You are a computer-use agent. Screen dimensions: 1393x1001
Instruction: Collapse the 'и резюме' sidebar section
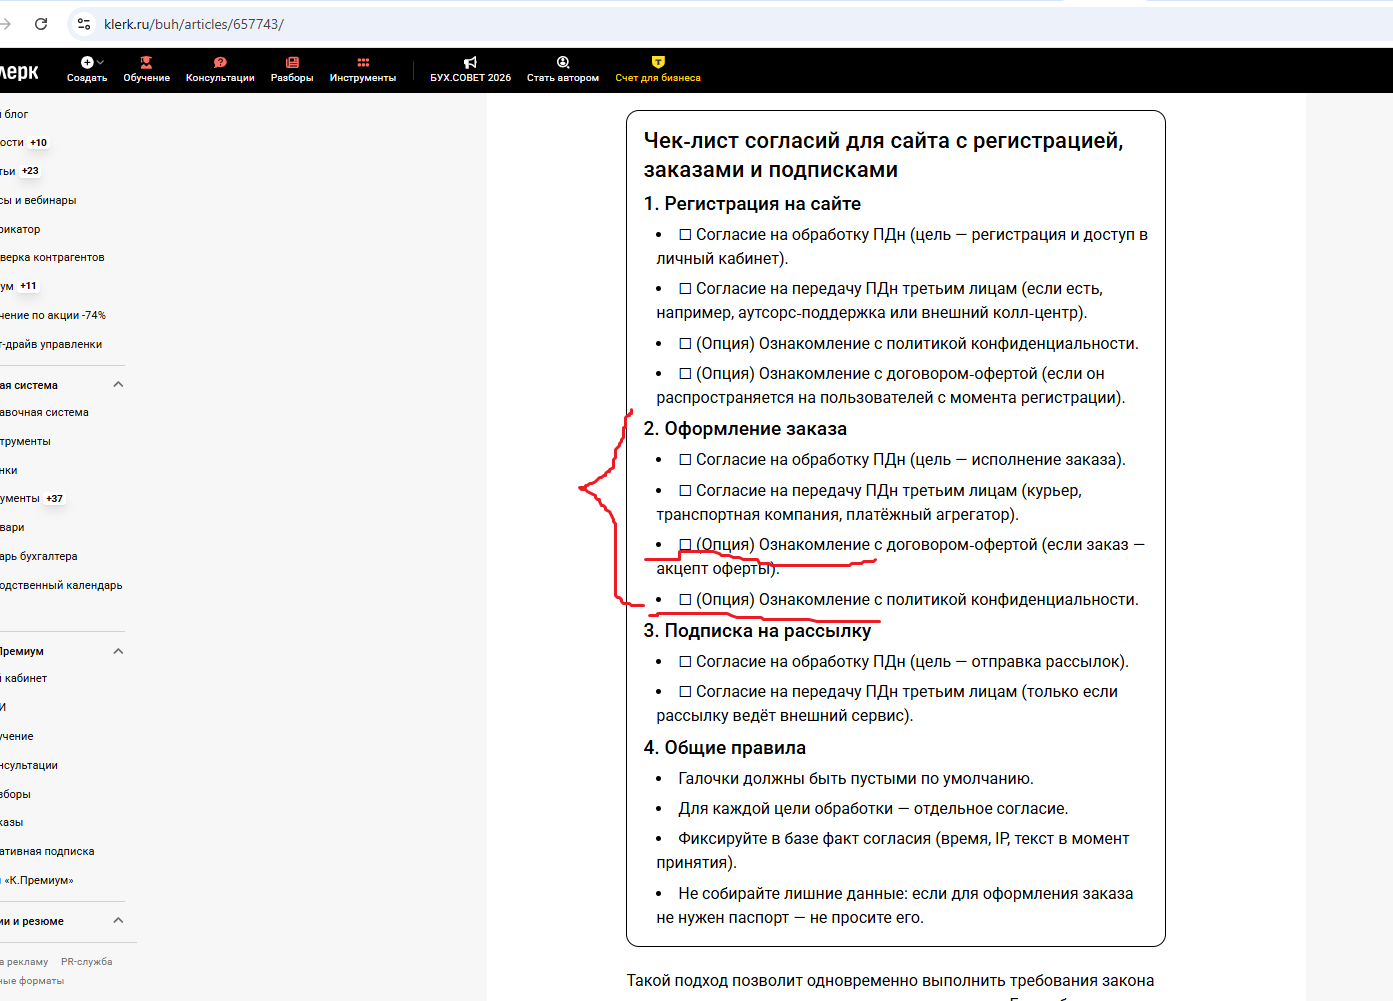[118, 921]
